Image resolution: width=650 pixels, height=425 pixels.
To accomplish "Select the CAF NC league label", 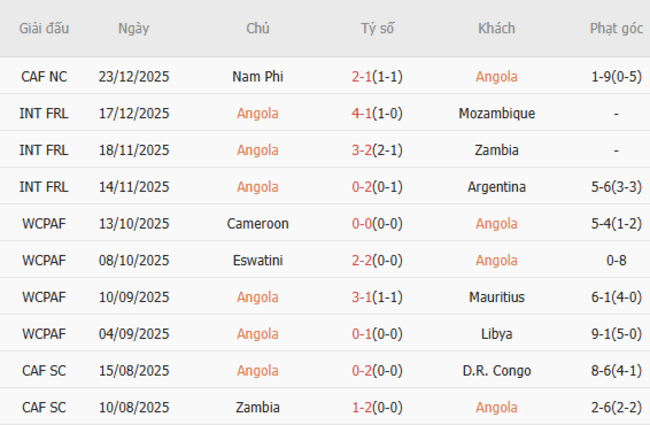I will 44,76.
